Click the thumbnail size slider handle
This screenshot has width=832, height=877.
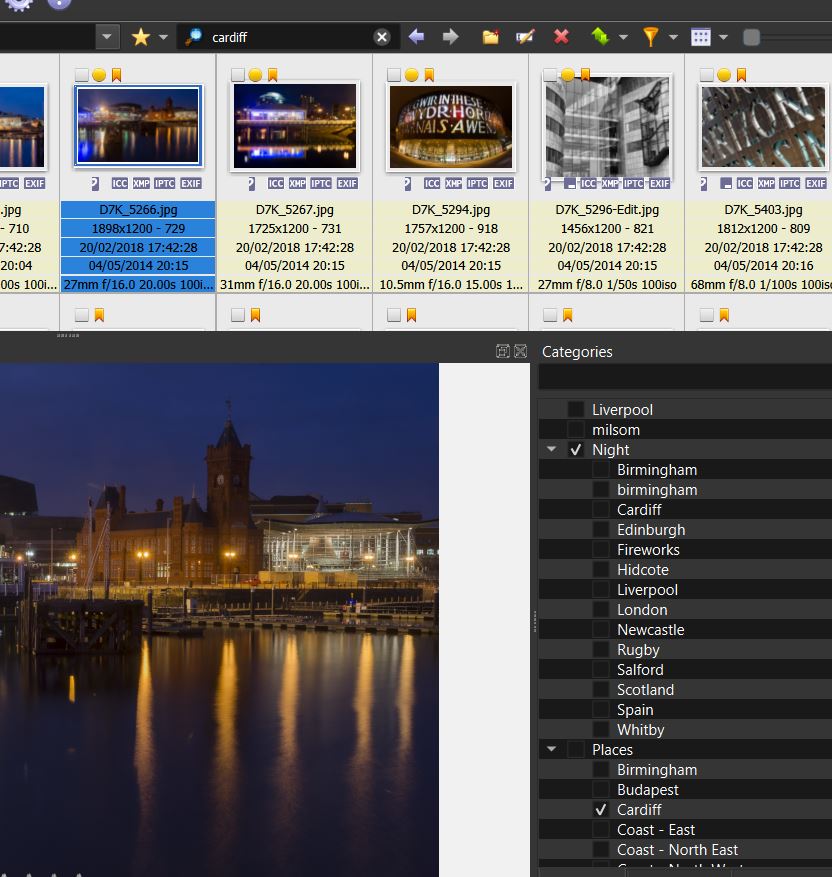point(752,37)
